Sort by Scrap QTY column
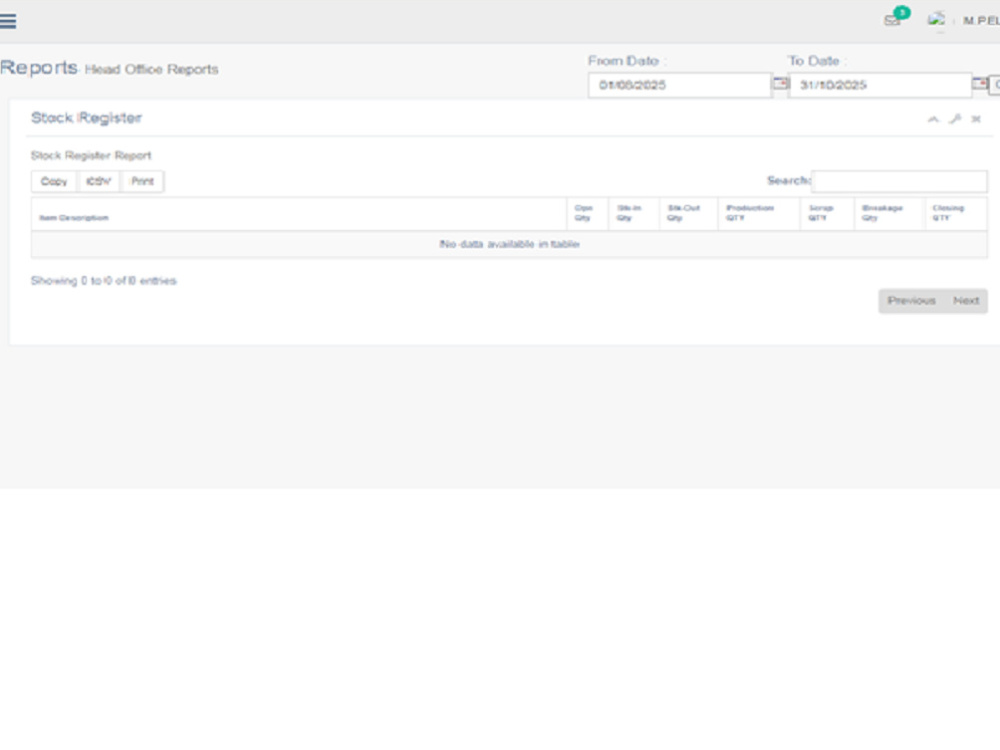 (x=827, y=214)
